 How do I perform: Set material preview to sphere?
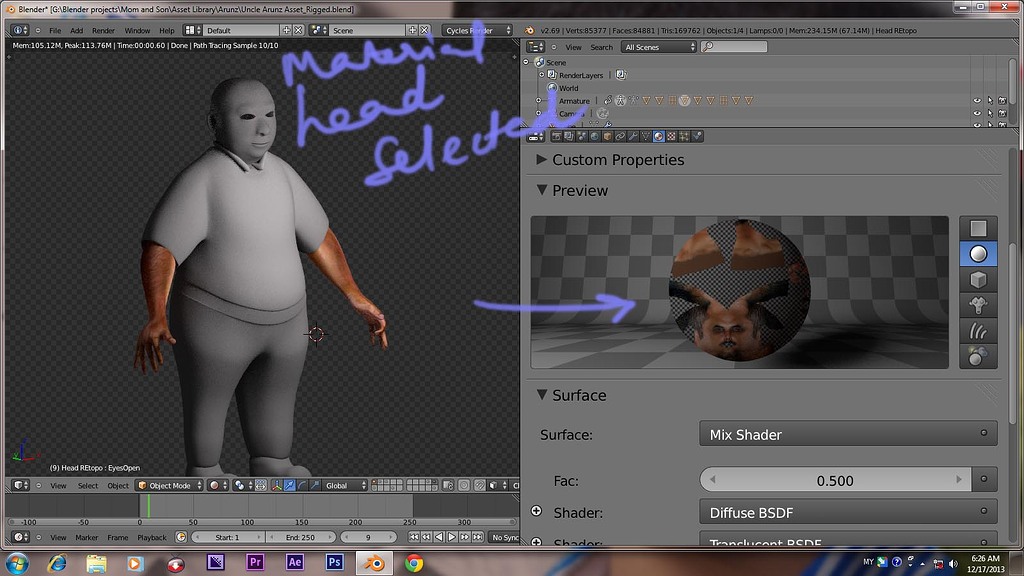[978, 253]
